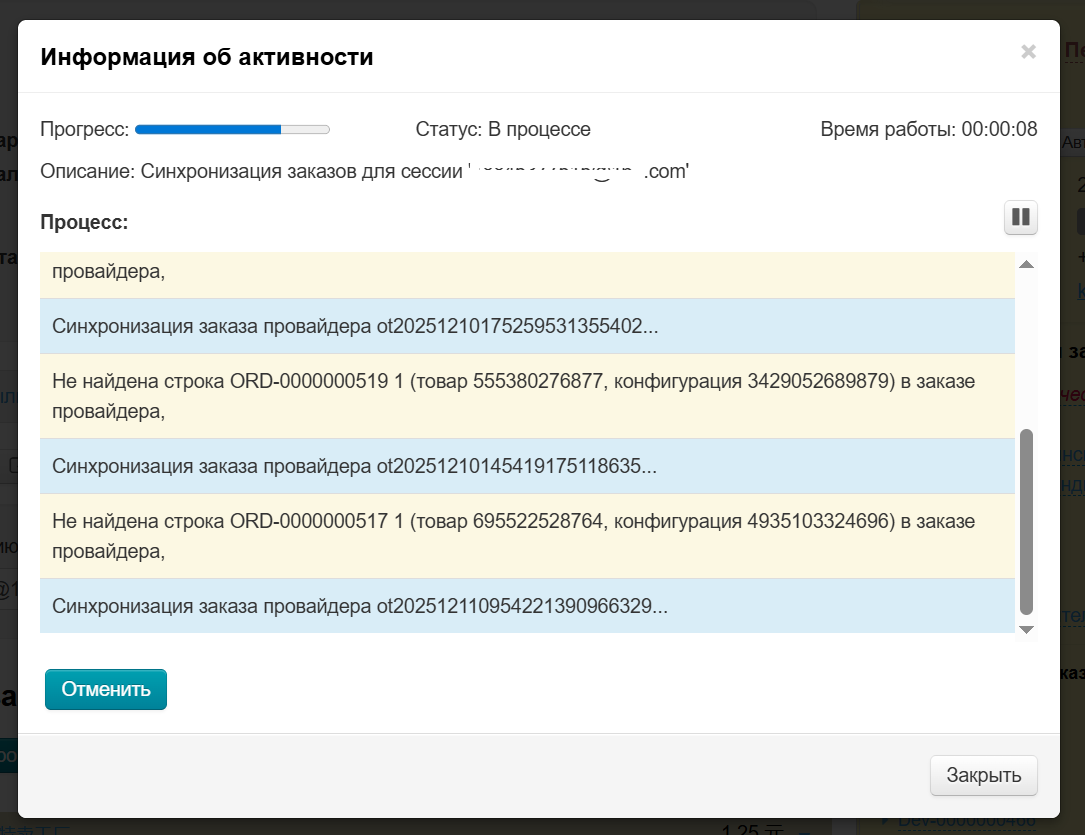Click the partial top log row "провайдера,"
Screen dimensions: 1085x835
pos(527,273)
